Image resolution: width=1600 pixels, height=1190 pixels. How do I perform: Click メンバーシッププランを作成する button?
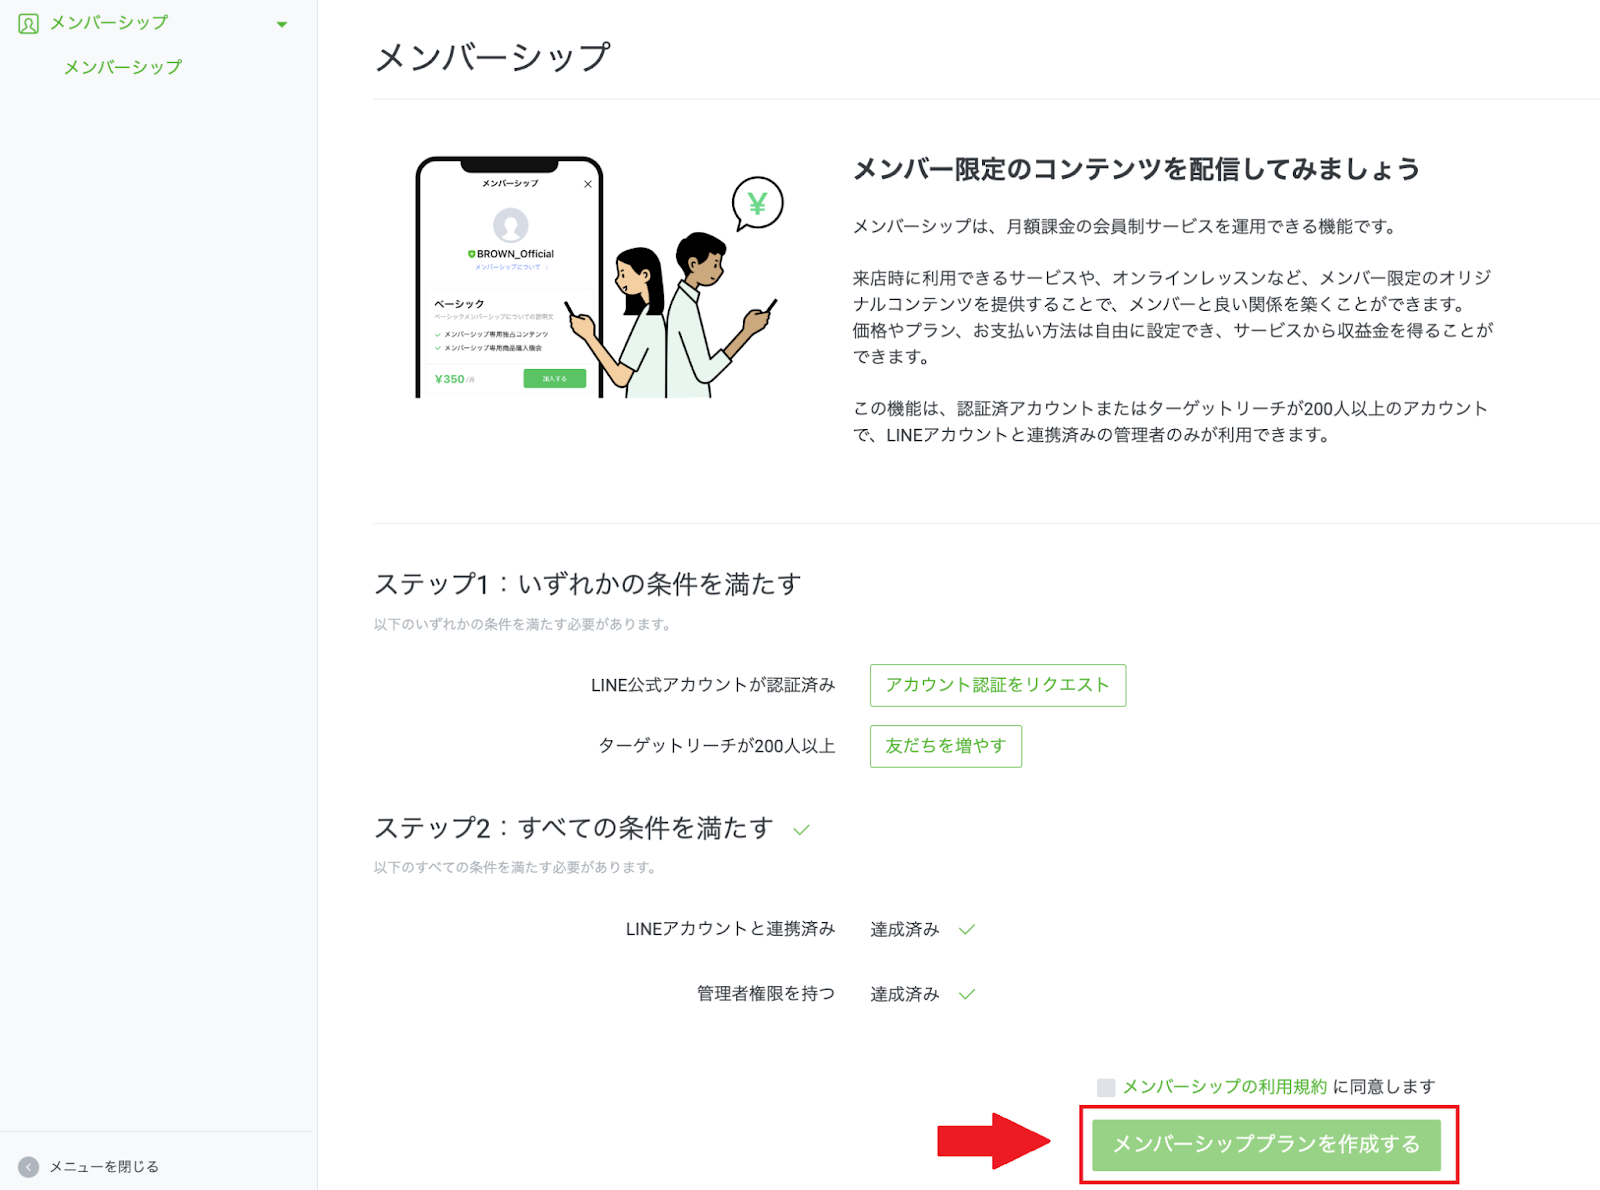tap(1266, 1144)
